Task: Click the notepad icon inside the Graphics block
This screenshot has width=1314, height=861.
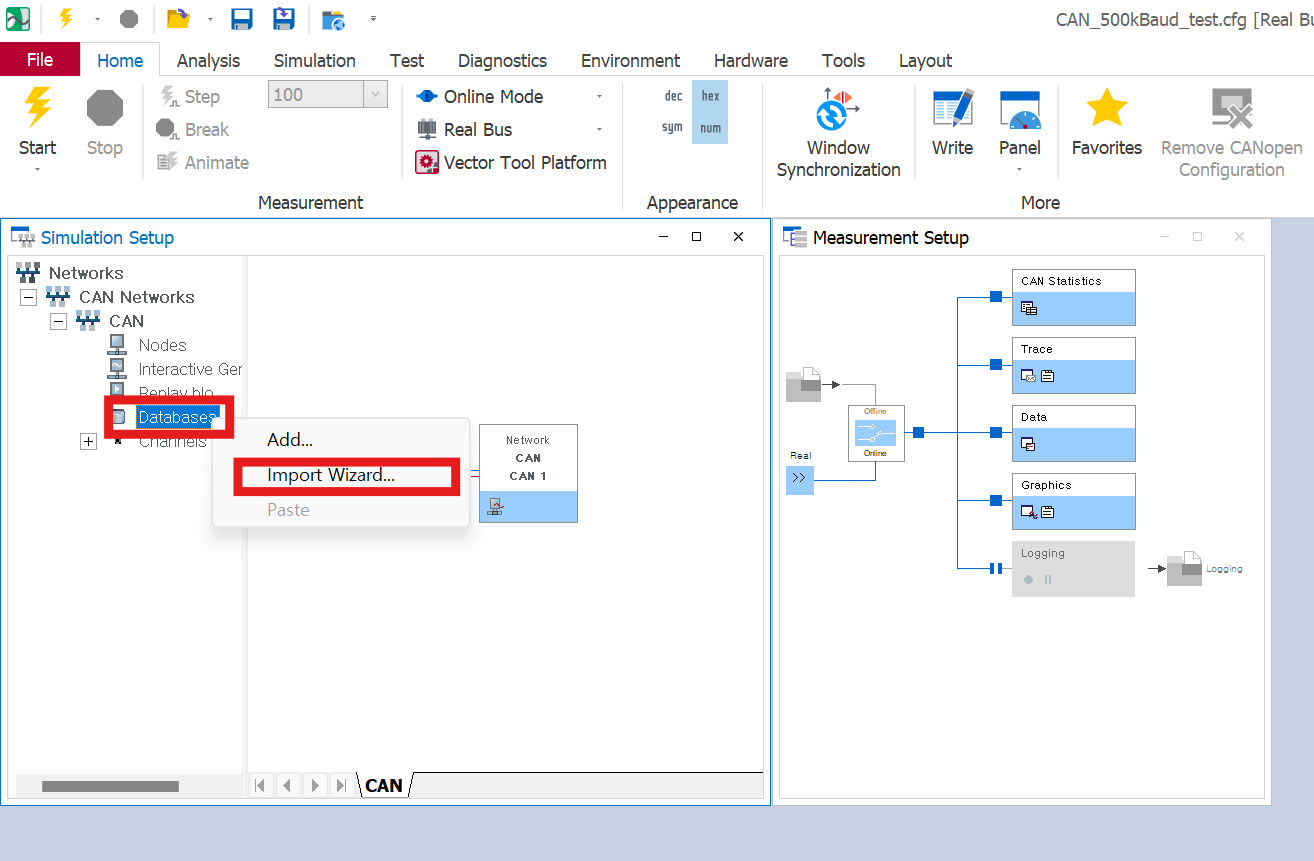Action: click(x=1047, y=512)
